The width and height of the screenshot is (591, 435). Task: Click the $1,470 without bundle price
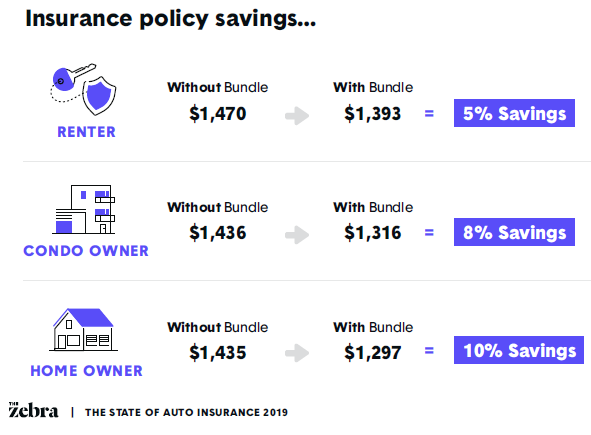(218, 113)
